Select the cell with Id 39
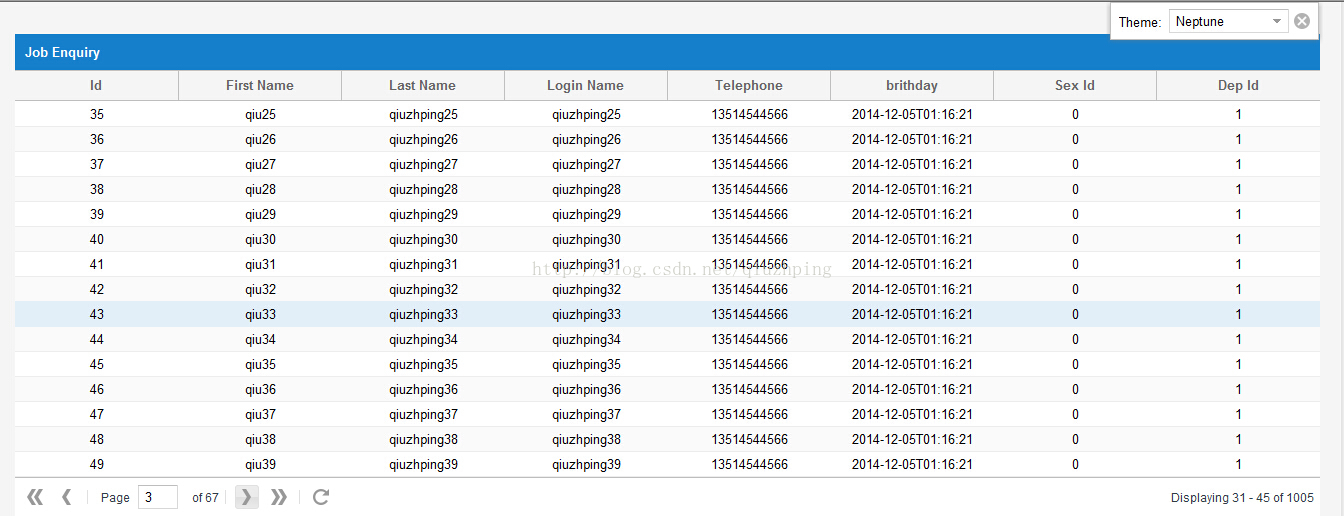Image resolution: width=1344 pixels, height=516 pixels. pos(96,214)
